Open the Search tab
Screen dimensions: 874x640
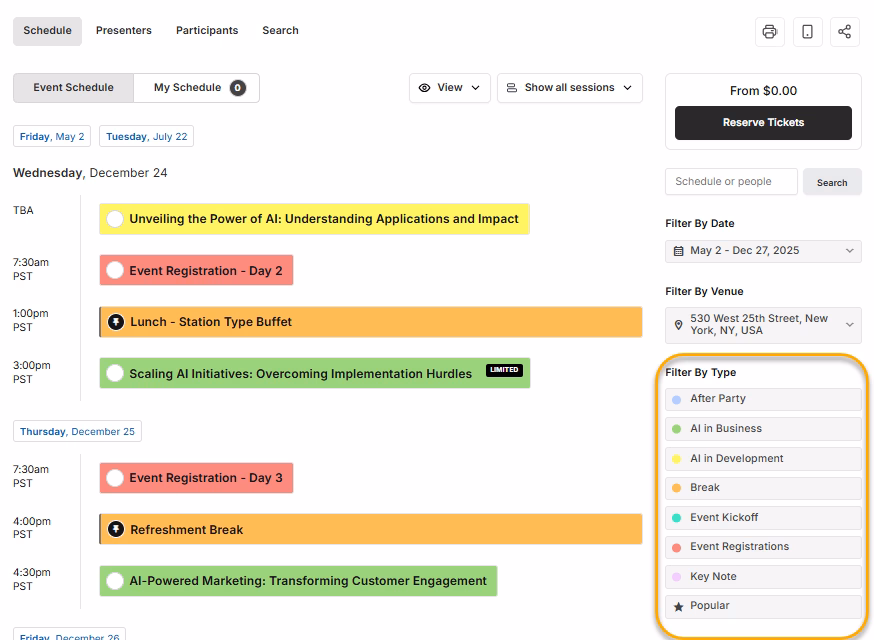tap(280, 31)
